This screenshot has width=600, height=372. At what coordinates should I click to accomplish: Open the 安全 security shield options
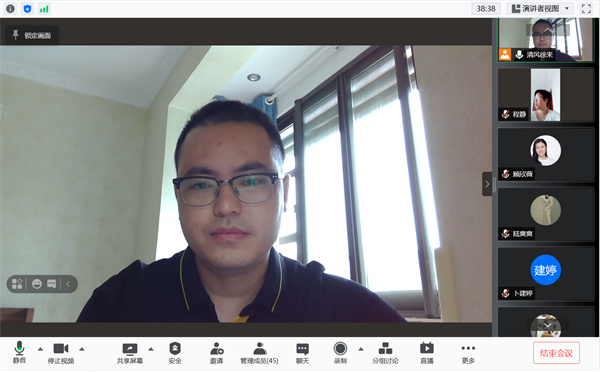tap(175, 352)
